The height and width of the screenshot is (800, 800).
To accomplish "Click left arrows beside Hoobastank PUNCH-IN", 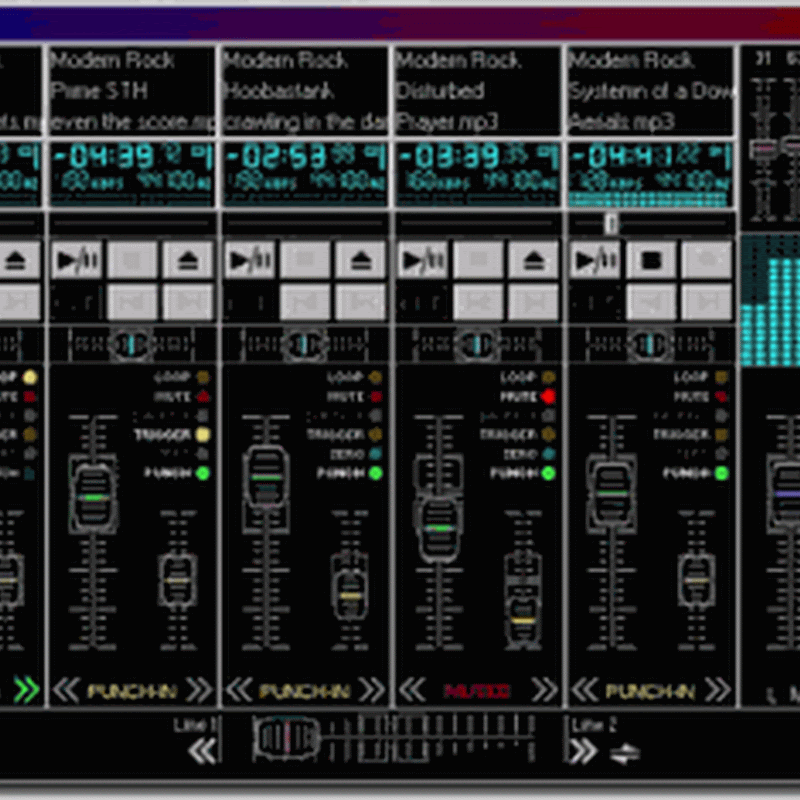I will (x=239, y=690).
